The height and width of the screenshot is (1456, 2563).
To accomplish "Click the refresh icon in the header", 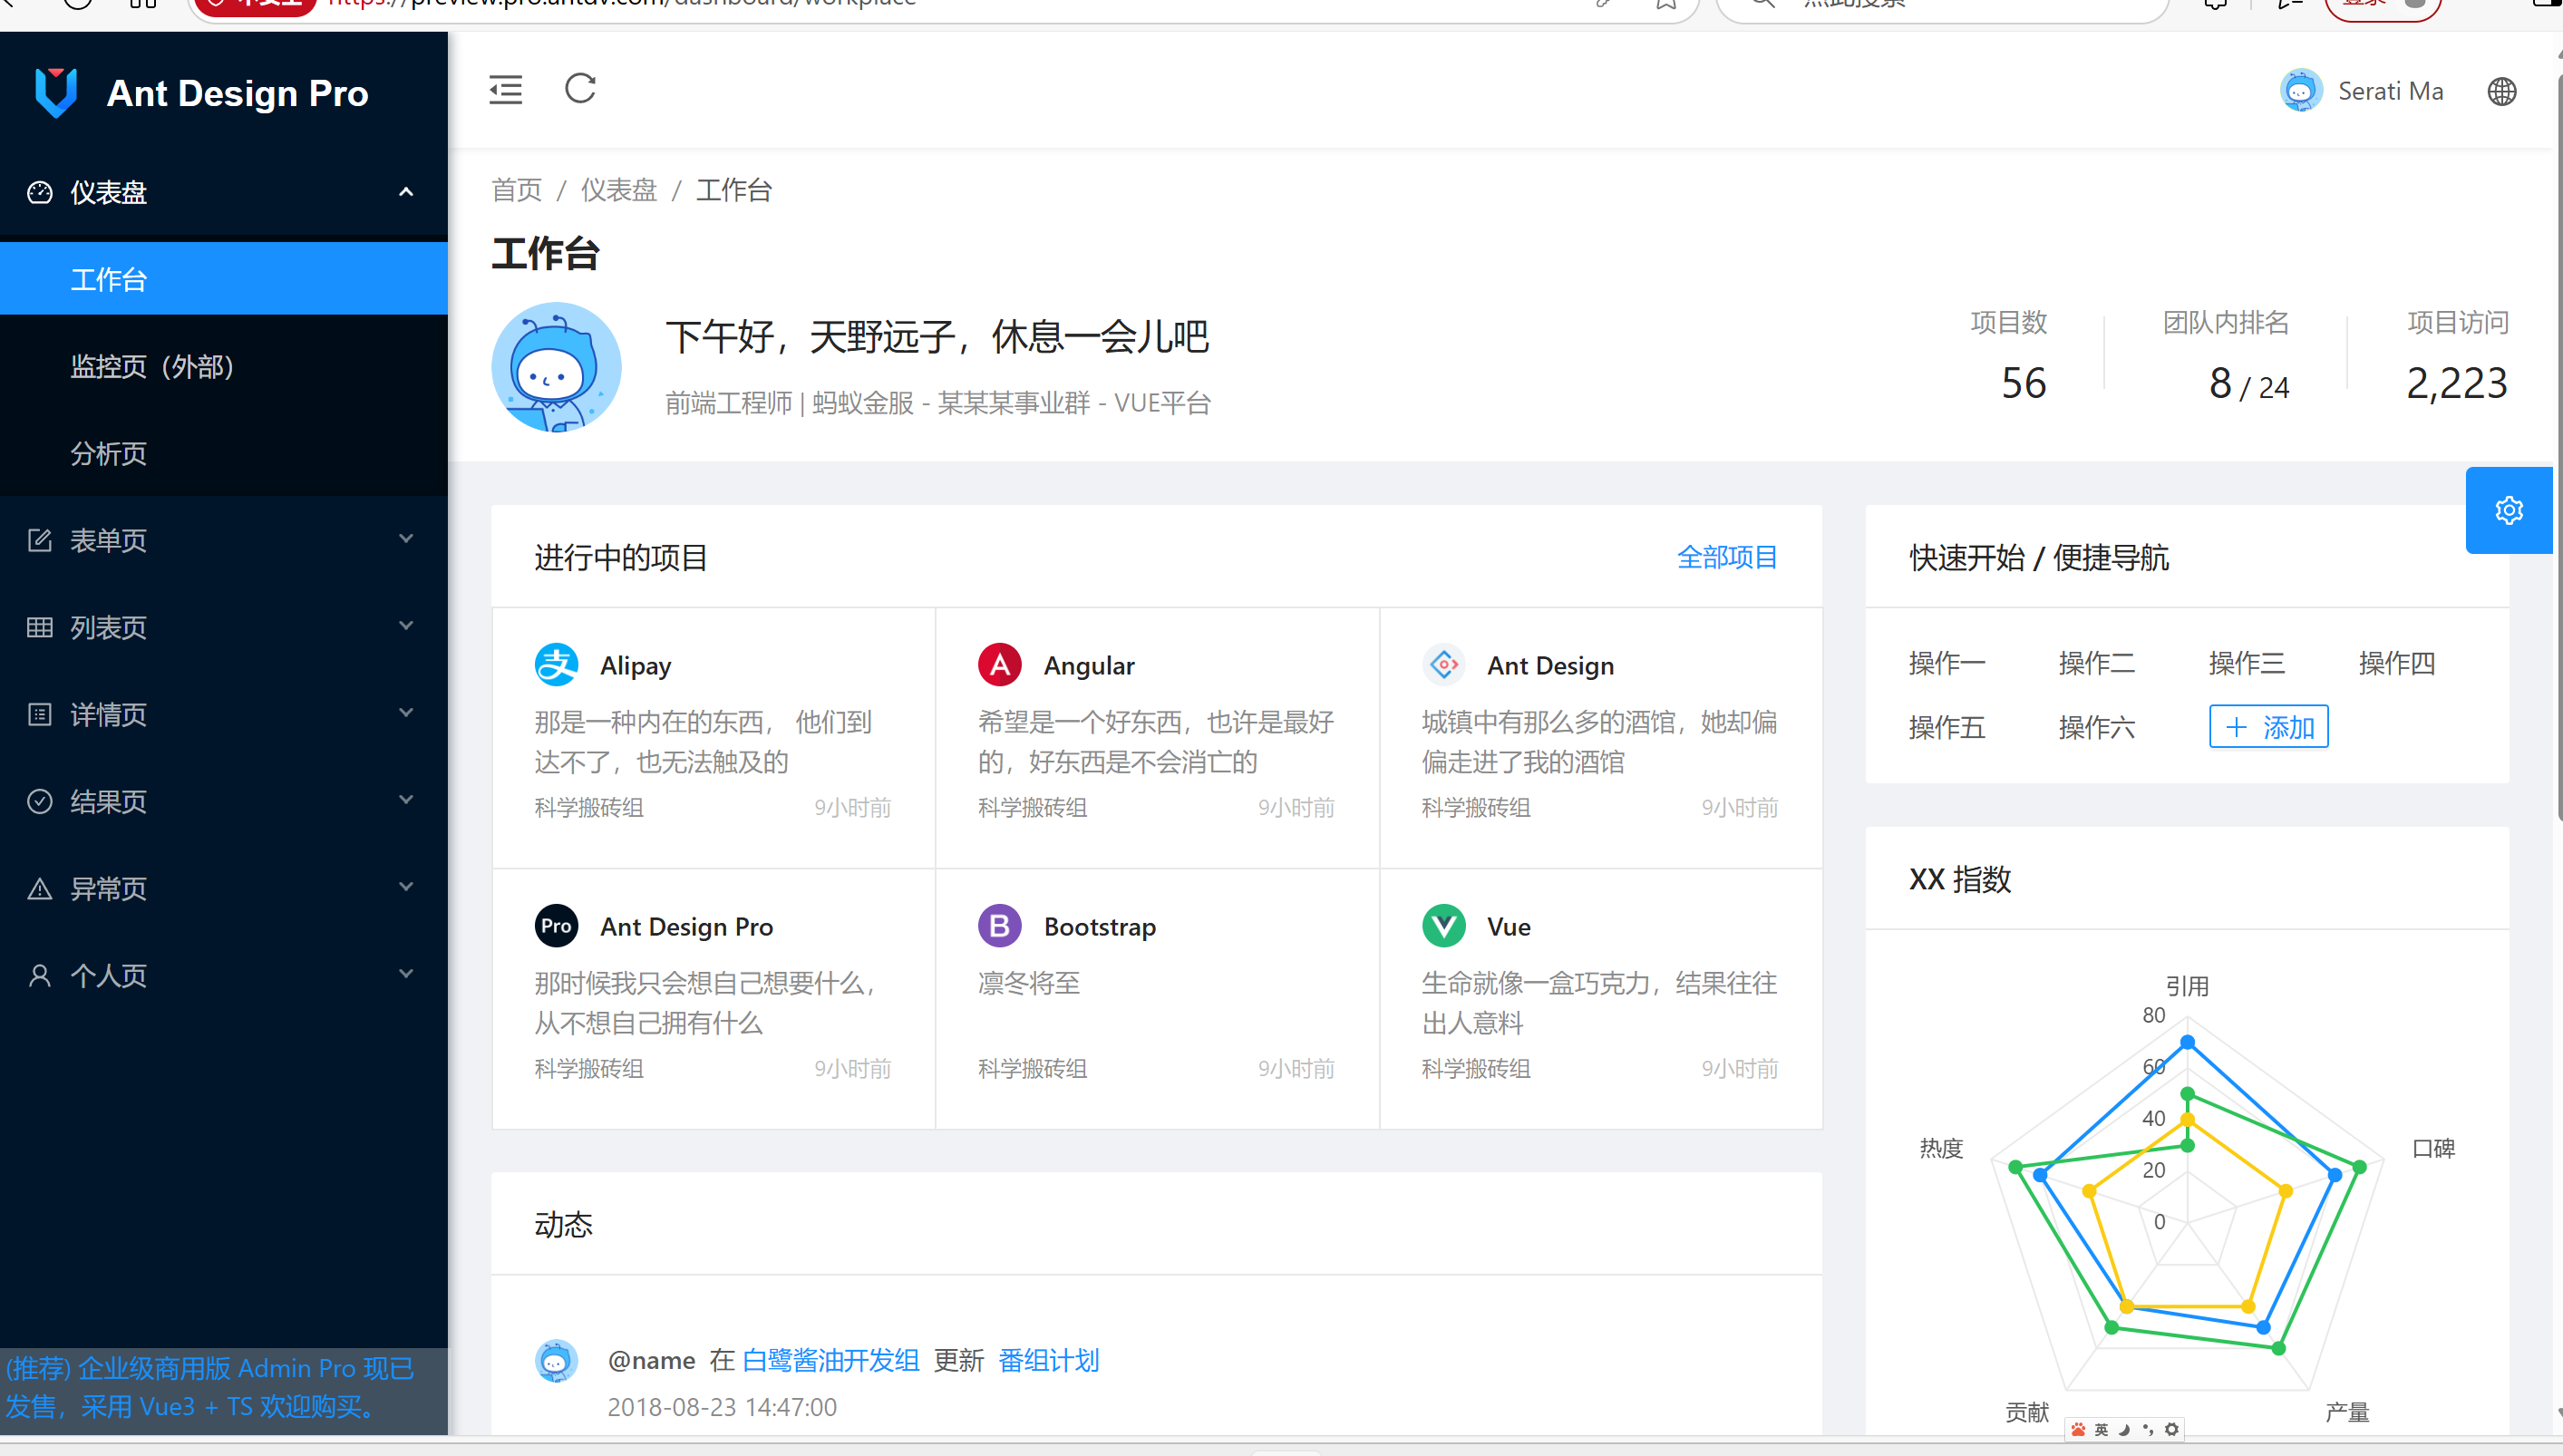I will pyautogui.click(x=580, y=89).
